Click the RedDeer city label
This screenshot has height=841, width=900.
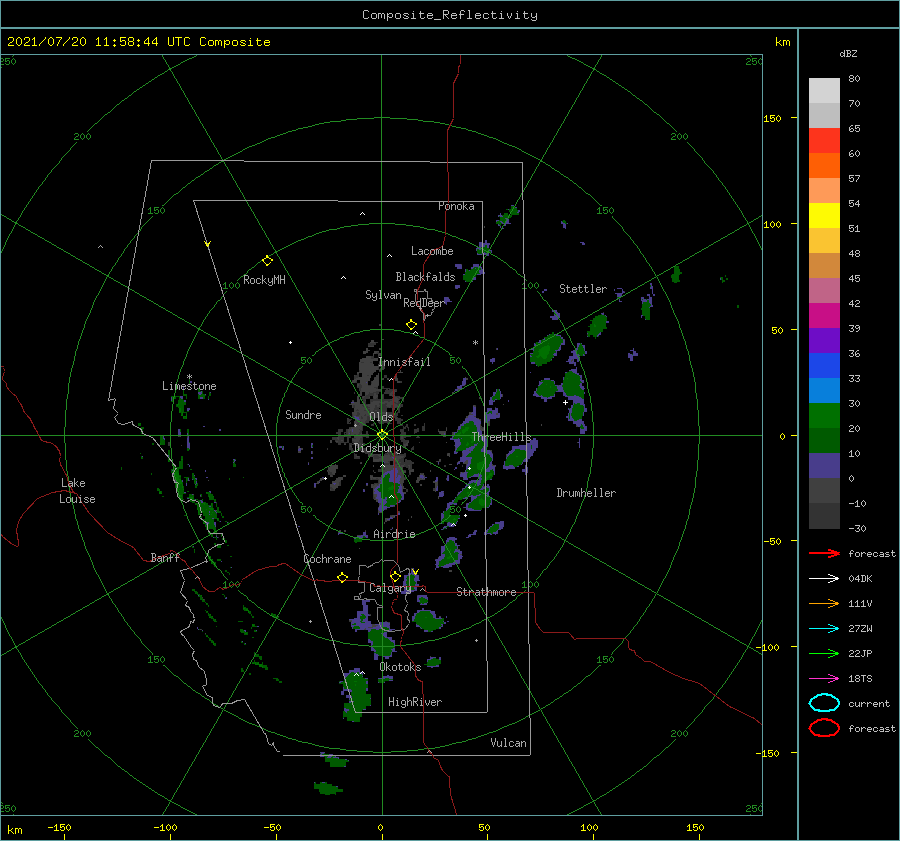[424, 303]
